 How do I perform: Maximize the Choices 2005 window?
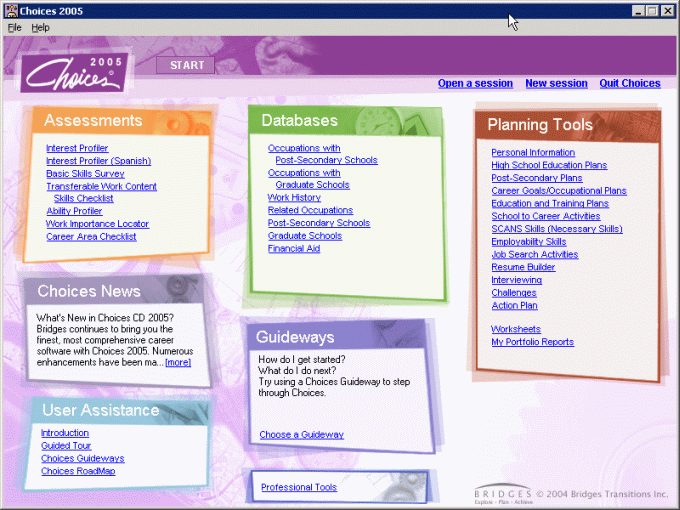click(x=652, y=11)
